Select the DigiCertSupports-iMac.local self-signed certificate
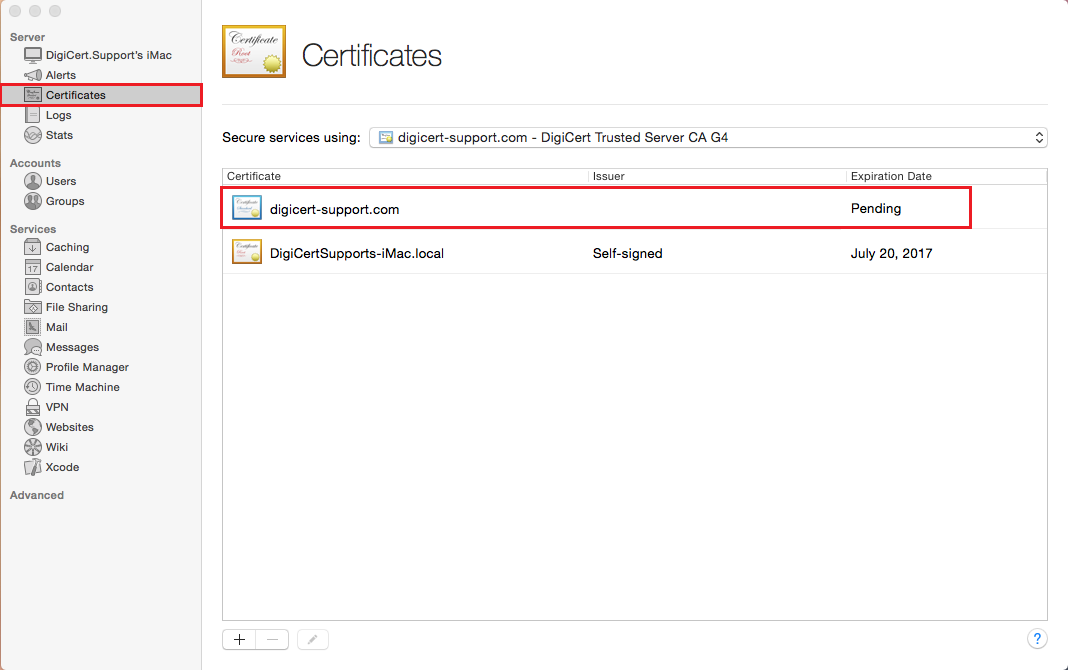Viewport: 1068px width, 670px height. click(595, 253)
